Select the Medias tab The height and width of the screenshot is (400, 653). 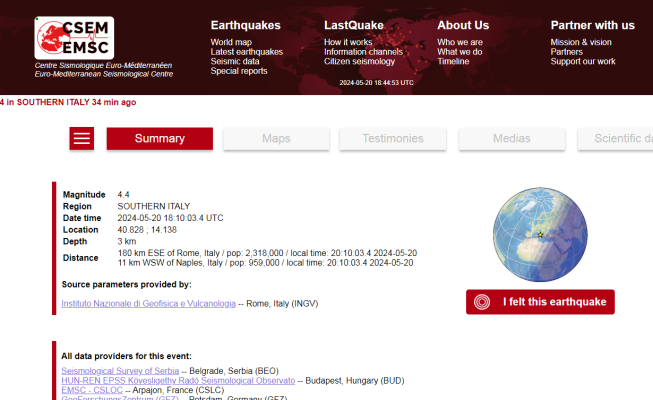click(510, 139)
